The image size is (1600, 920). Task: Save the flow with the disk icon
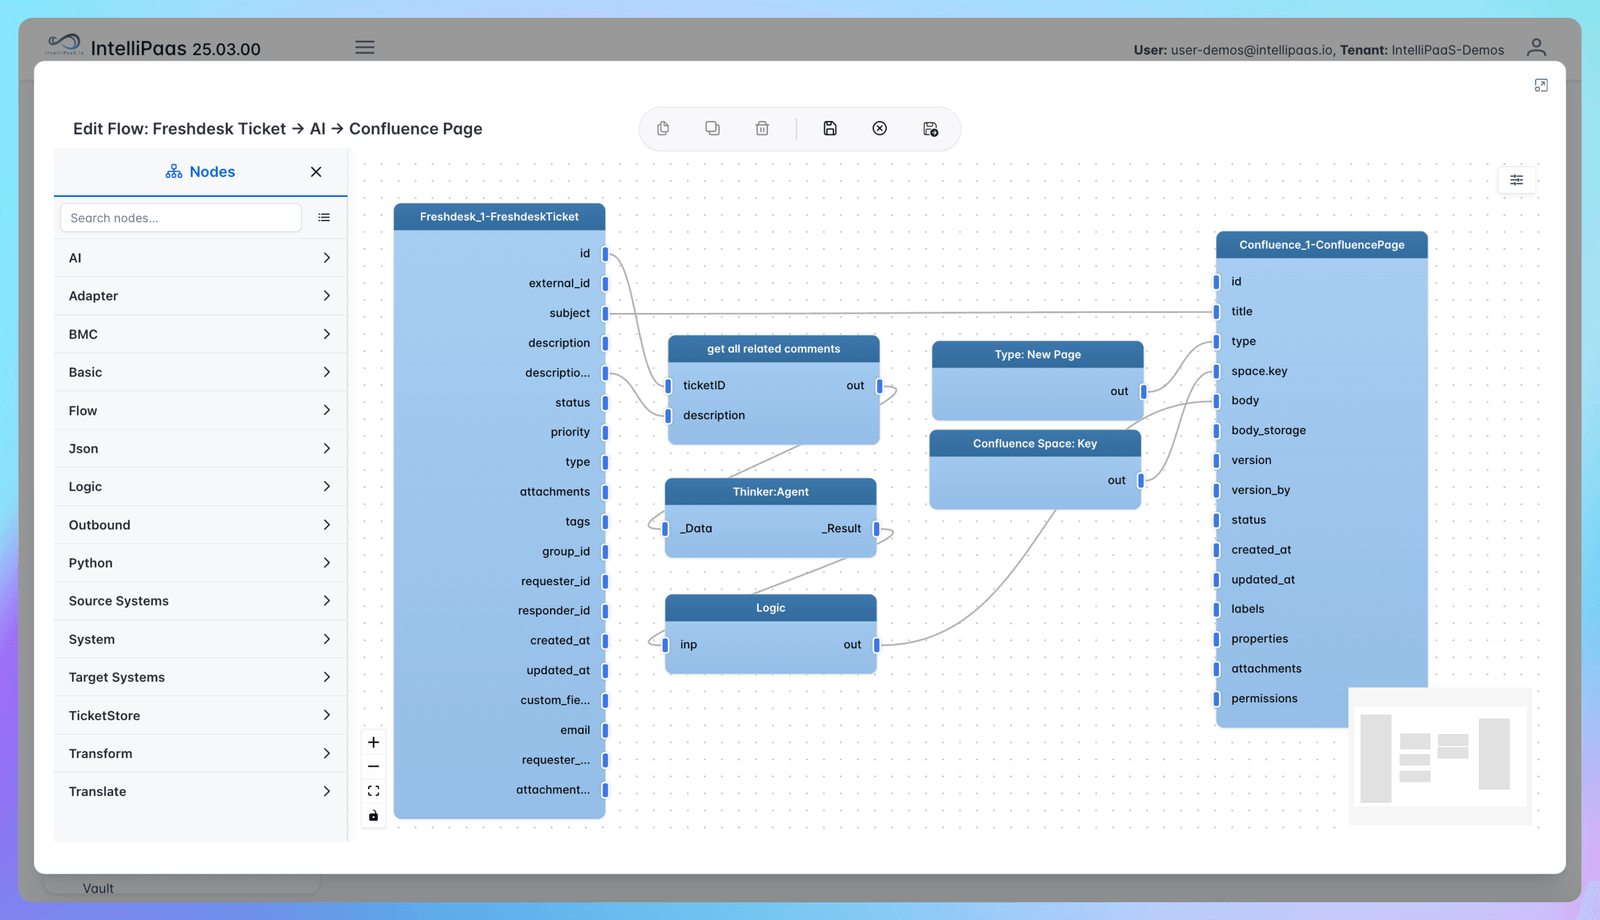[830, 128]
